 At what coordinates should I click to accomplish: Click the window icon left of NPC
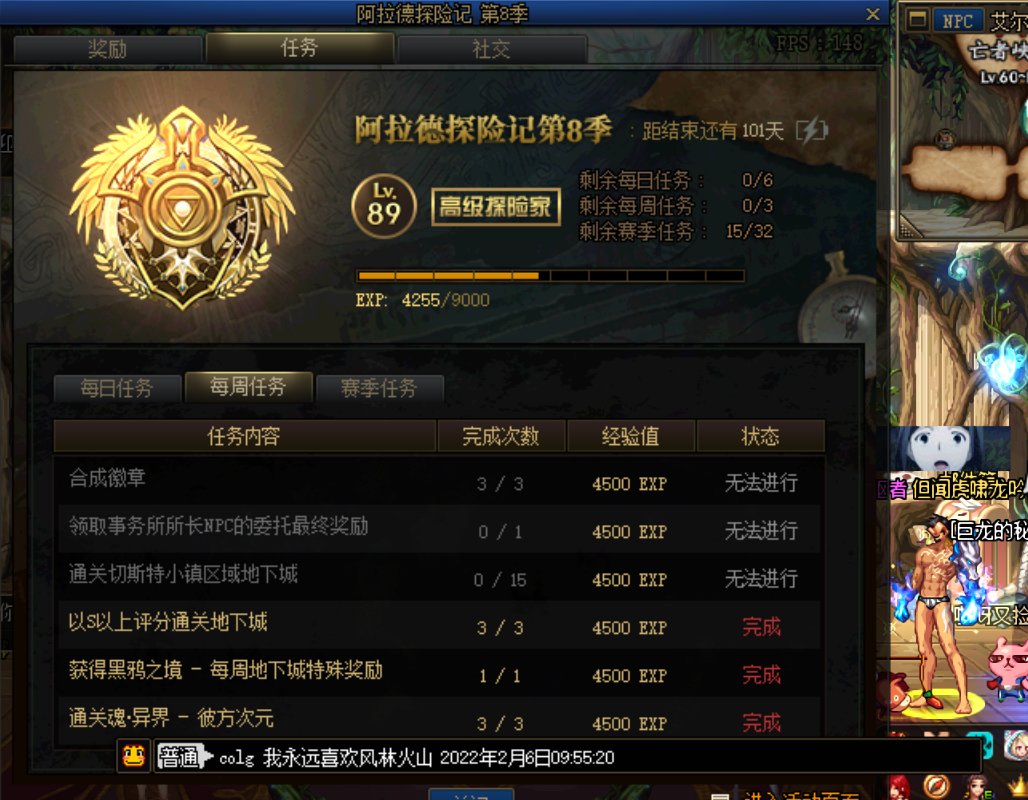(917, 20)
